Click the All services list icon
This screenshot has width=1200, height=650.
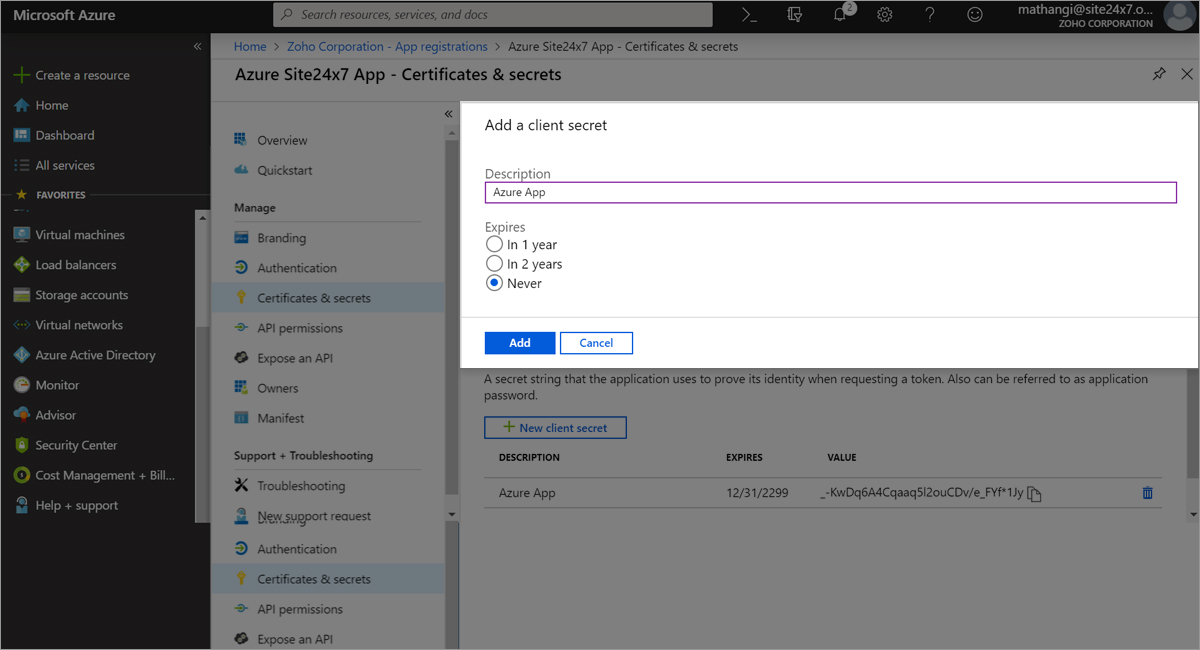21,165
